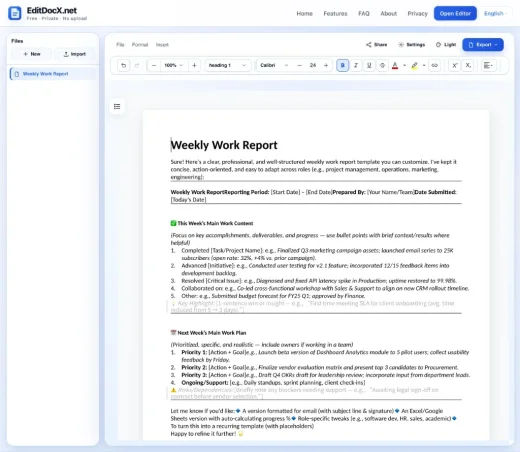Viewport: 520px width, 452px height.
Task: Click the font size value 24
Action: pyautogui.click(x=313, y=65)
